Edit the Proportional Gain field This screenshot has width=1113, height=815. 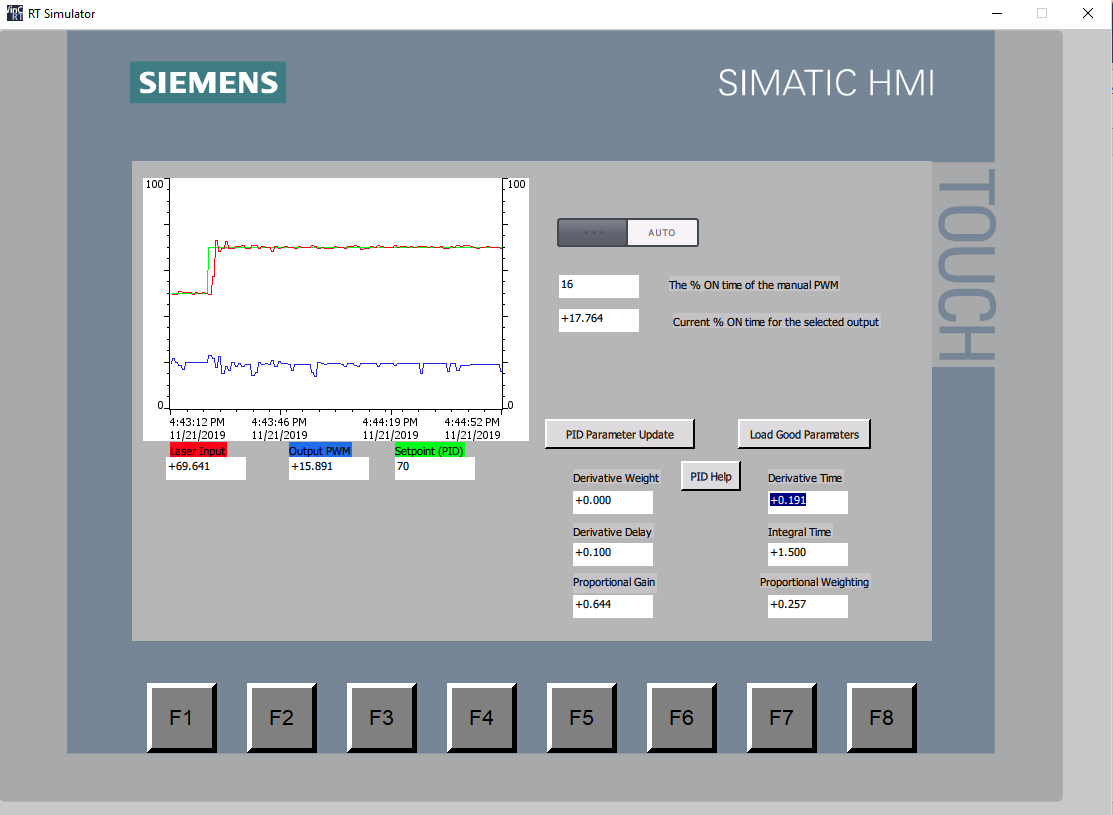(613, 606)
